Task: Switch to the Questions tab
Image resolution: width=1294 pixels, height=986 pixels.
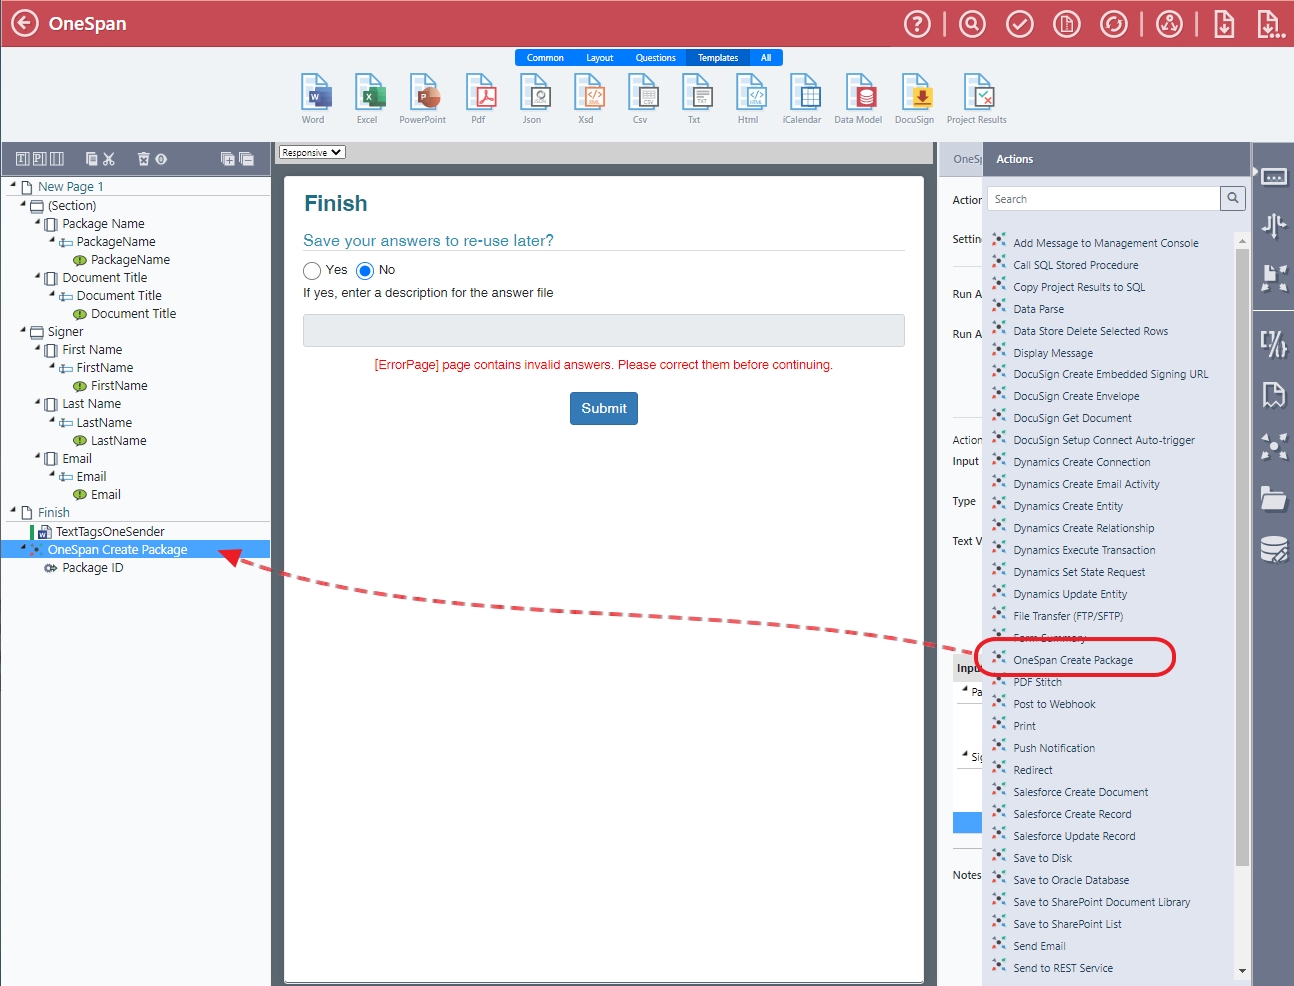Action: (656, 58)
